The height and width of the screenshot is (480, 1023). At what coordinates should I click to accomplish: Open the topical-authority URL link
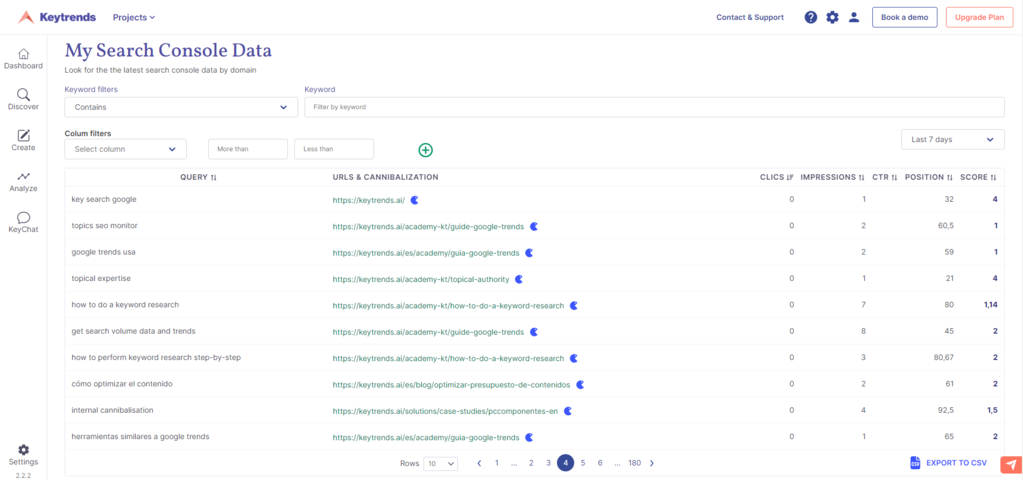[x=421, y=279]
